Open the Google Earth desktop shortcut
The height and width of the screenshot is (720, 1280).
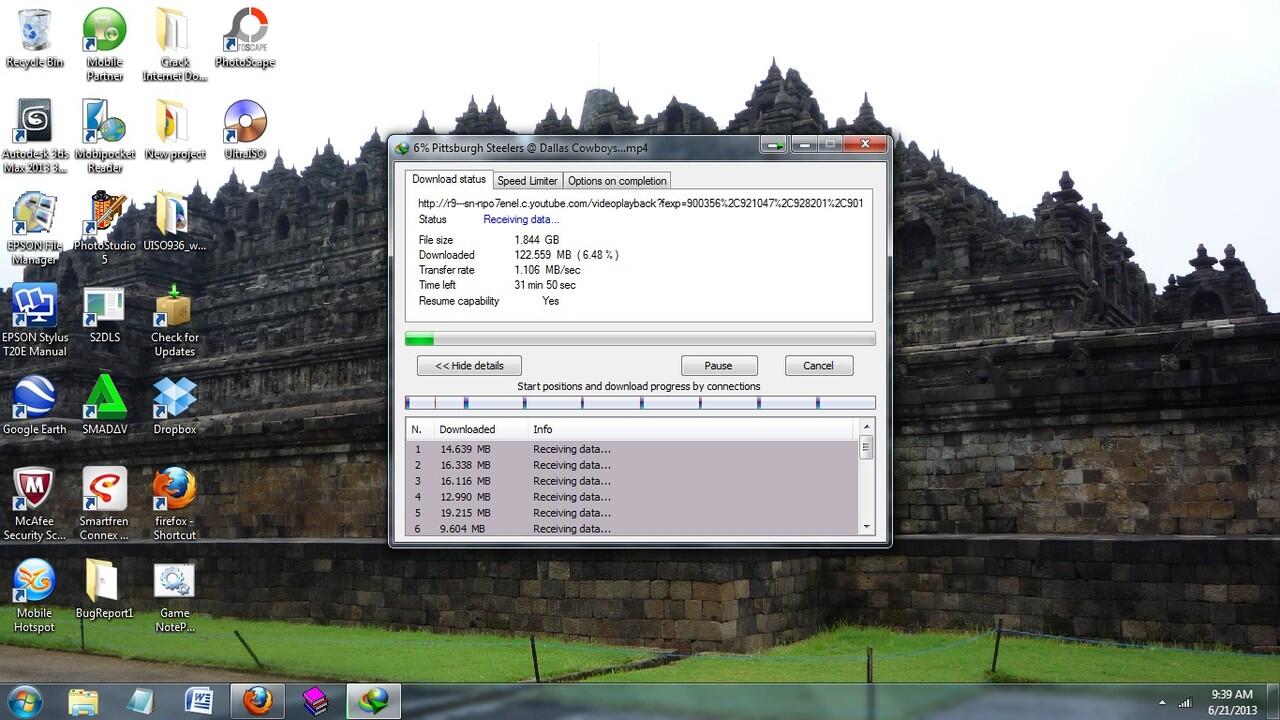pos(34,405)
